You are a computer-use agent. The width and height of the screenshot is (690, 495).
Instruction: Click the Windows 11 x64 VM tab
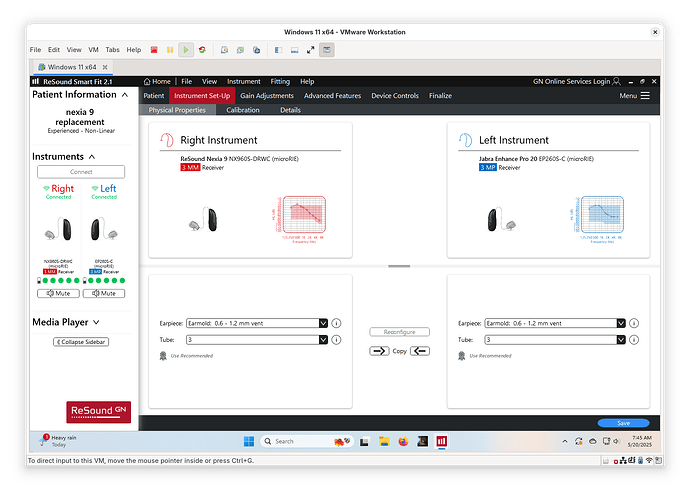72,67
